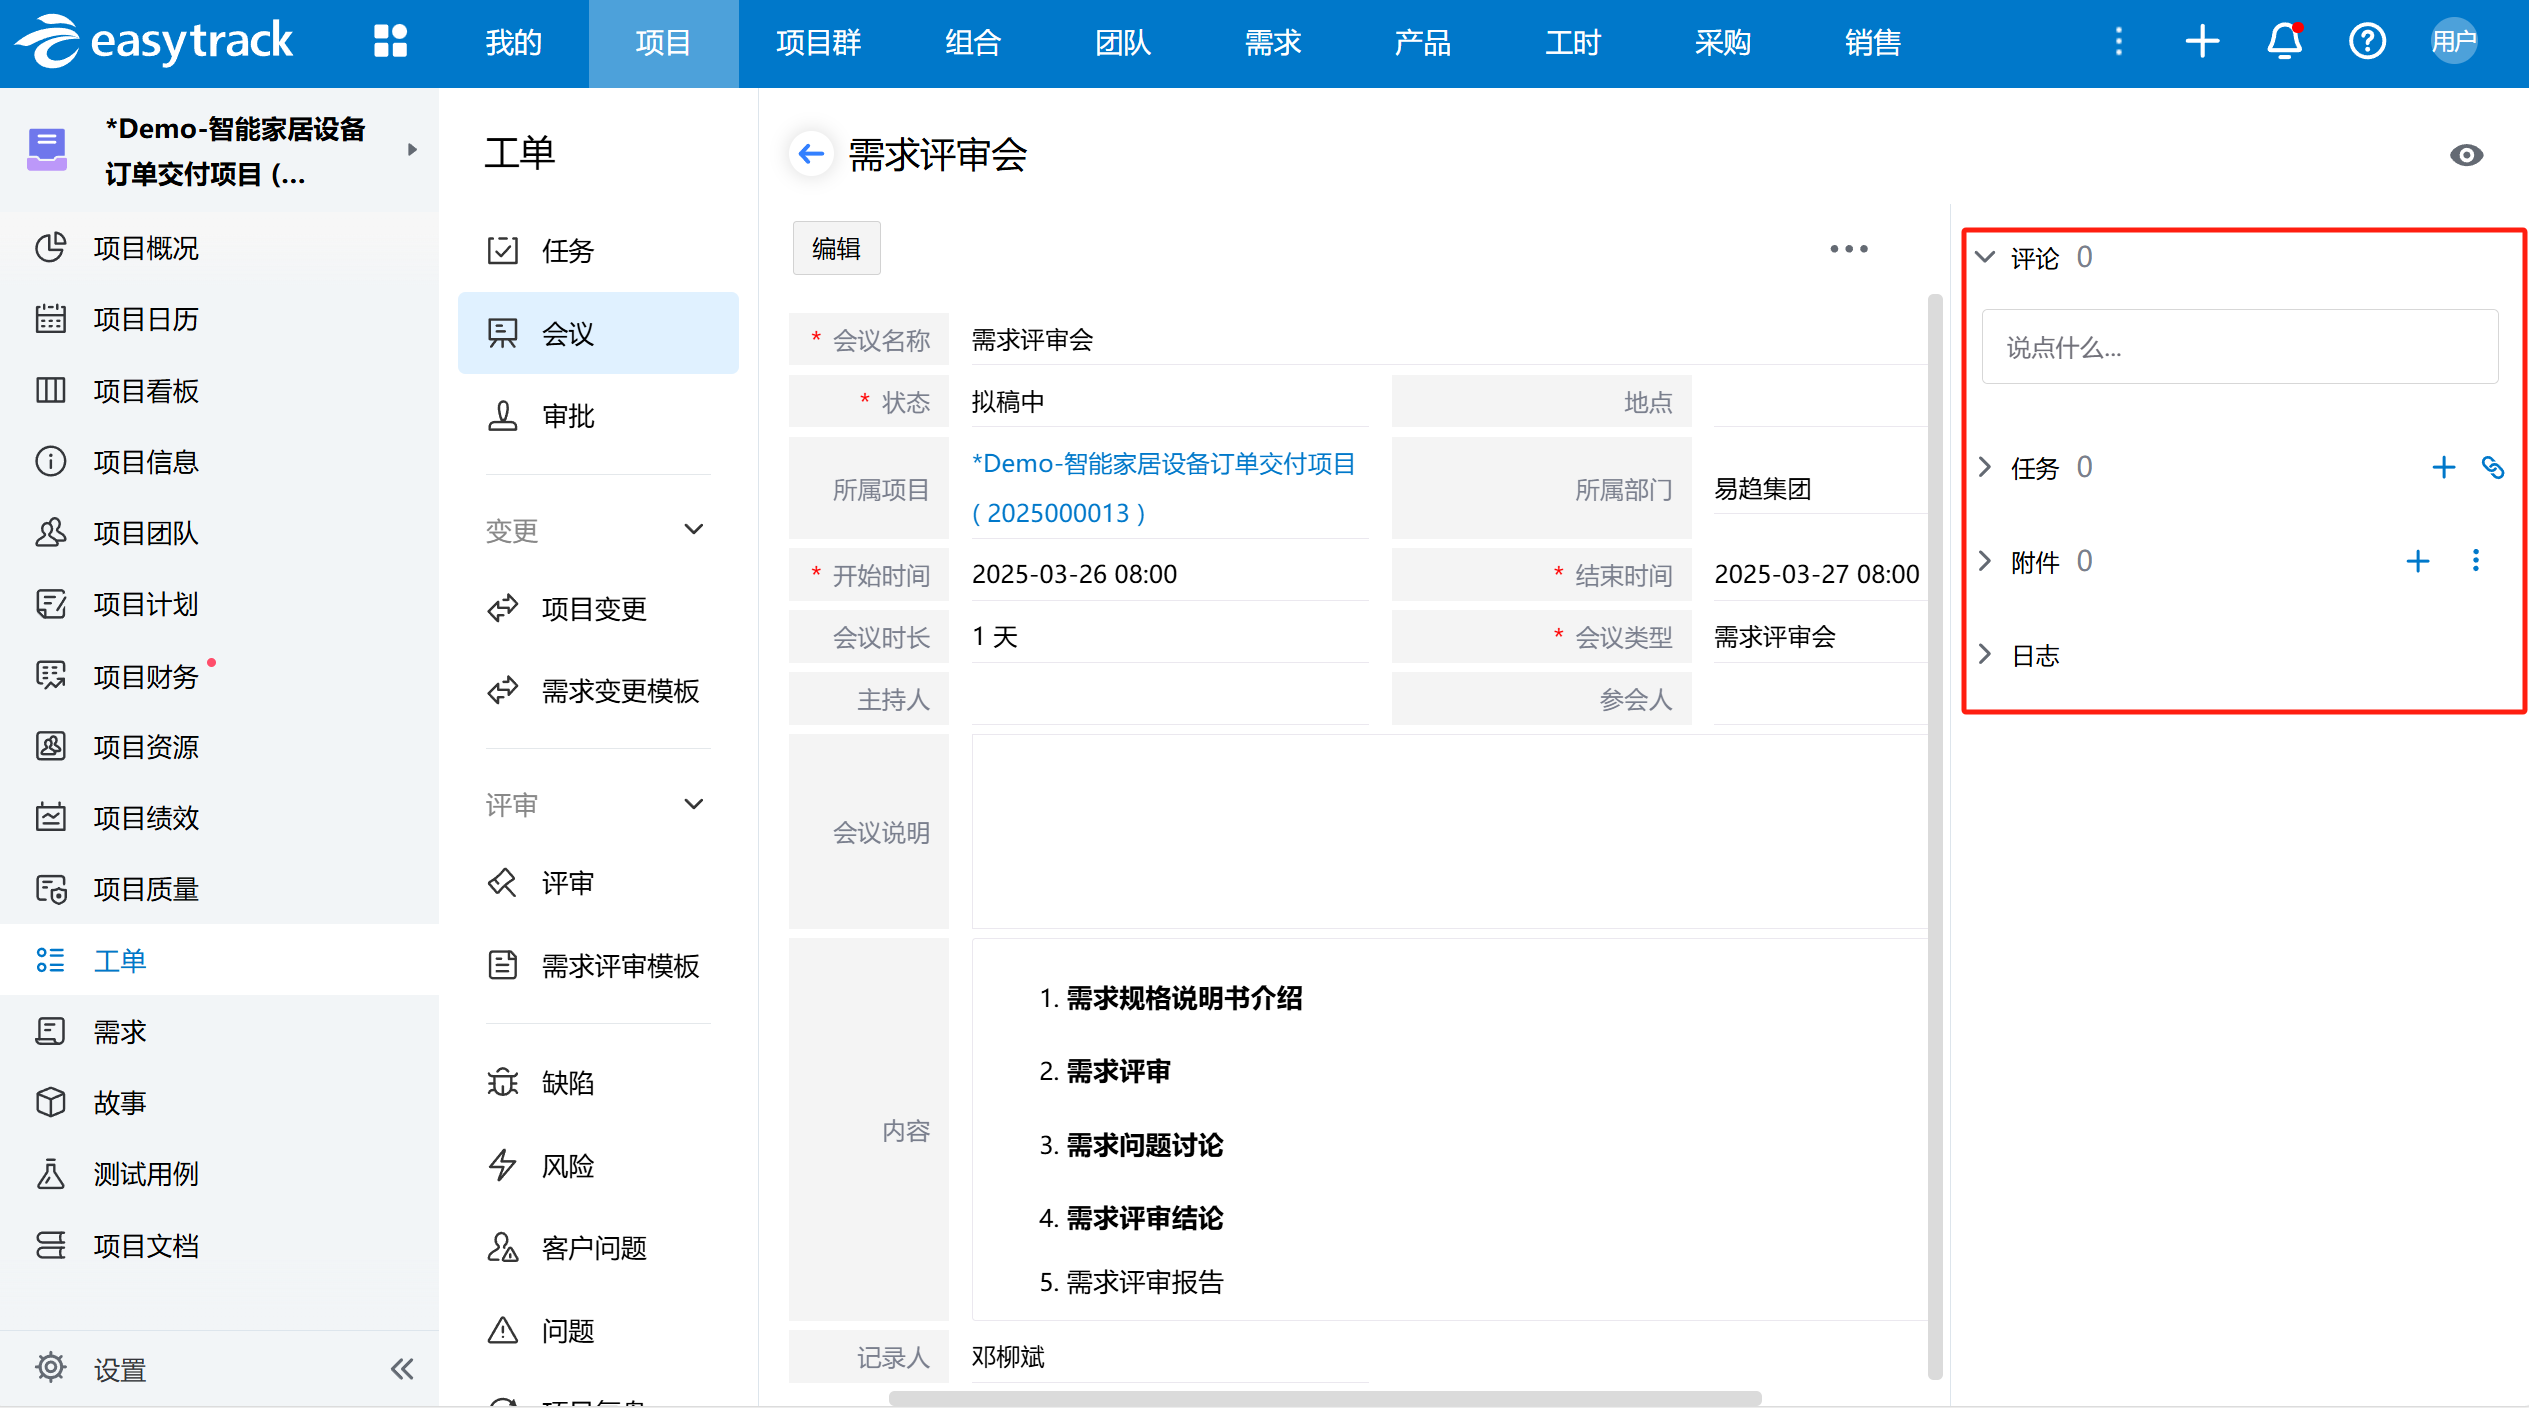This screenshot has width=2529, height=1408.
Task: Click the top bar plus icon
Action: [2202, 42]
